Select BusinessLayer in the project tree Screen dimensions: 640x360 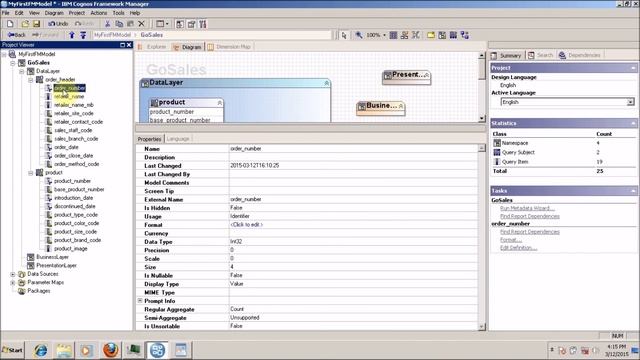point(52,257)
